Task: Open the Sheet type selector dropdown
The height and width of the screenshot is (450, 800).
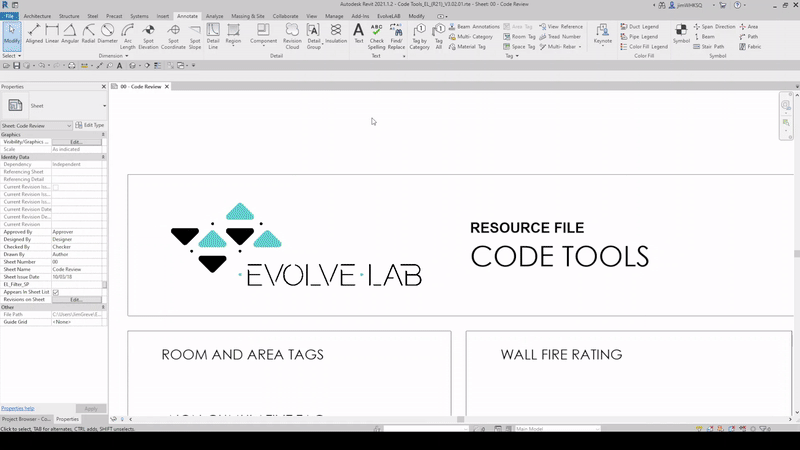Action: point(104,106)
